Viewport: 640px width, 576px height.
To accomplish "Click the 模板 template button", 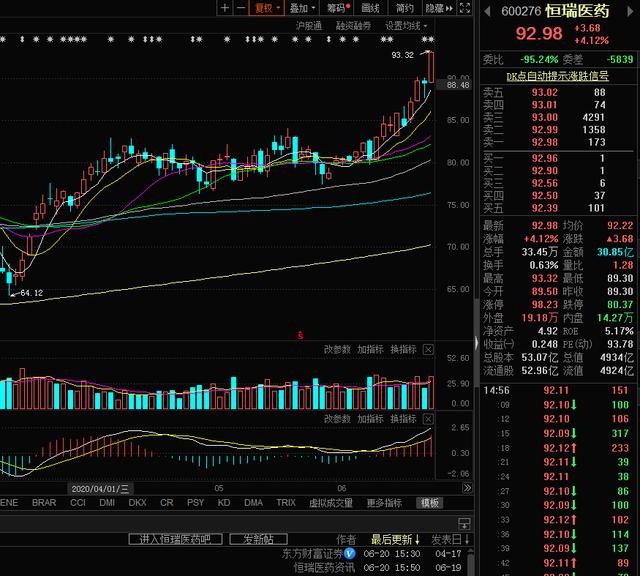I will click(x=429, y=503).
